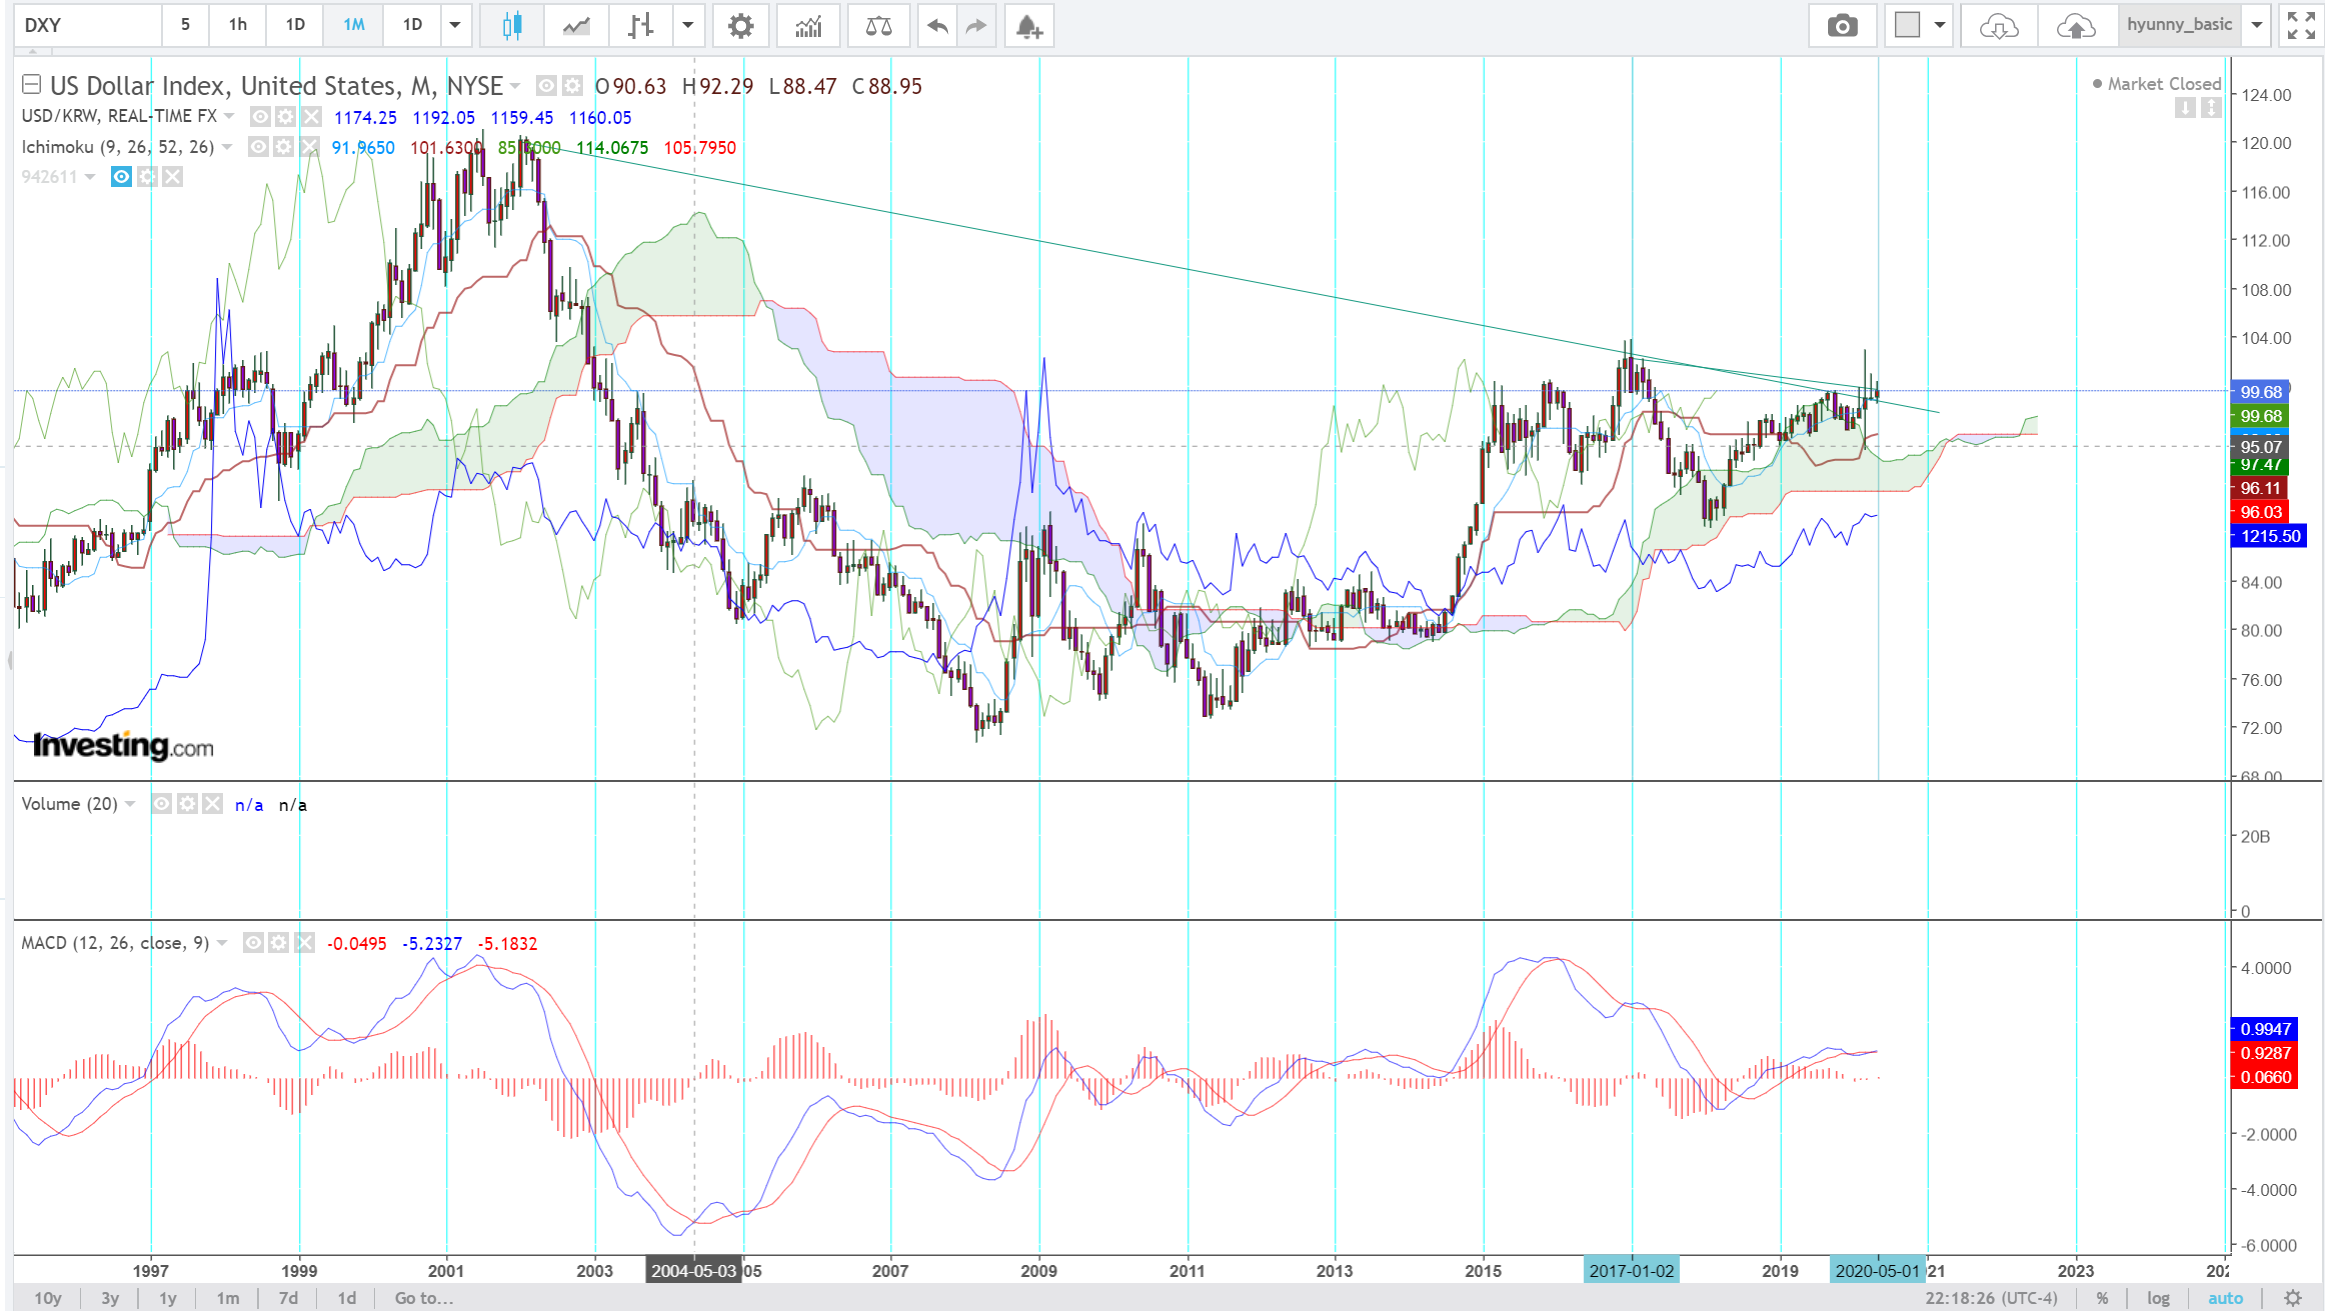Save the chart layout to the cloud
This screenshot has width=2325, height=1311.
pos(2075,25)
